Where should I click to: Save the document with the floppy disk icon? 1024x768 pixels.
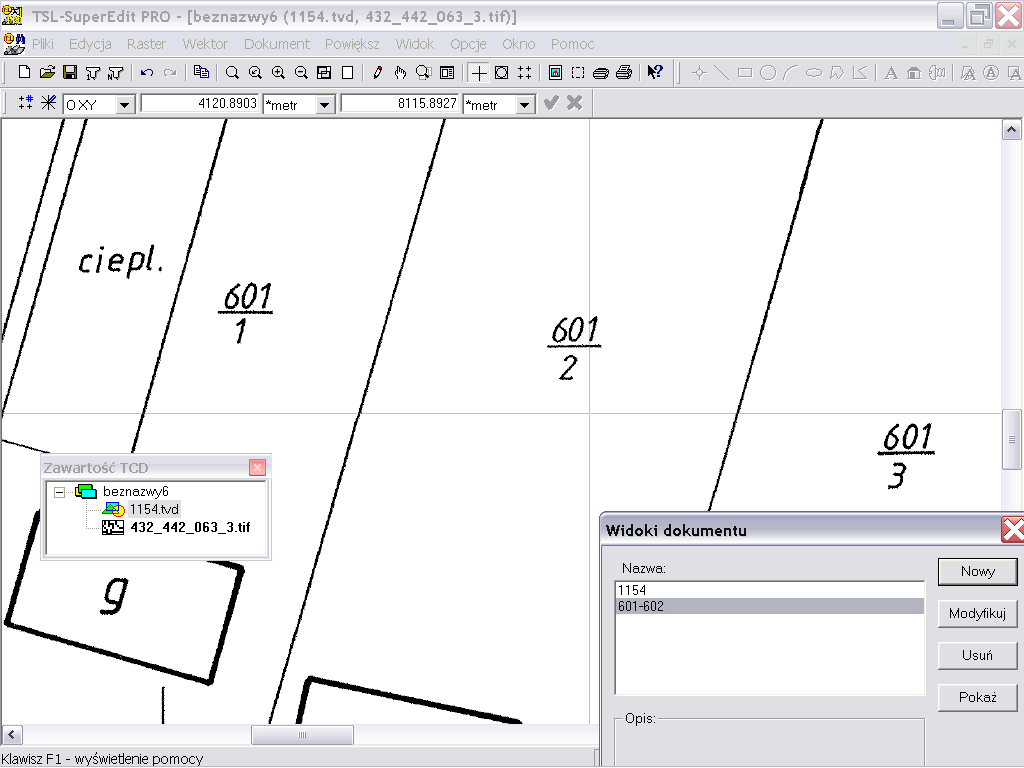click(x=70, y=72)
